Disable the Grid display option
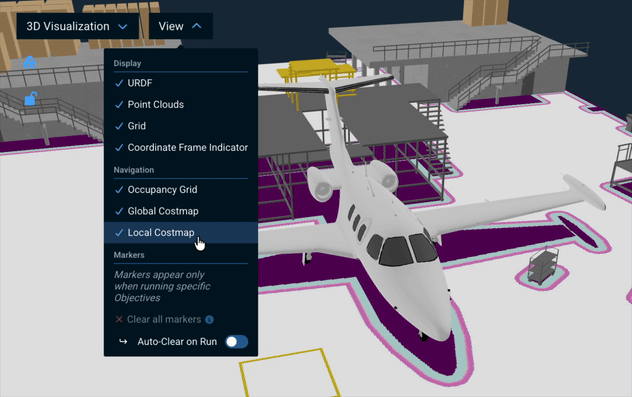 [x=181, y=126]
